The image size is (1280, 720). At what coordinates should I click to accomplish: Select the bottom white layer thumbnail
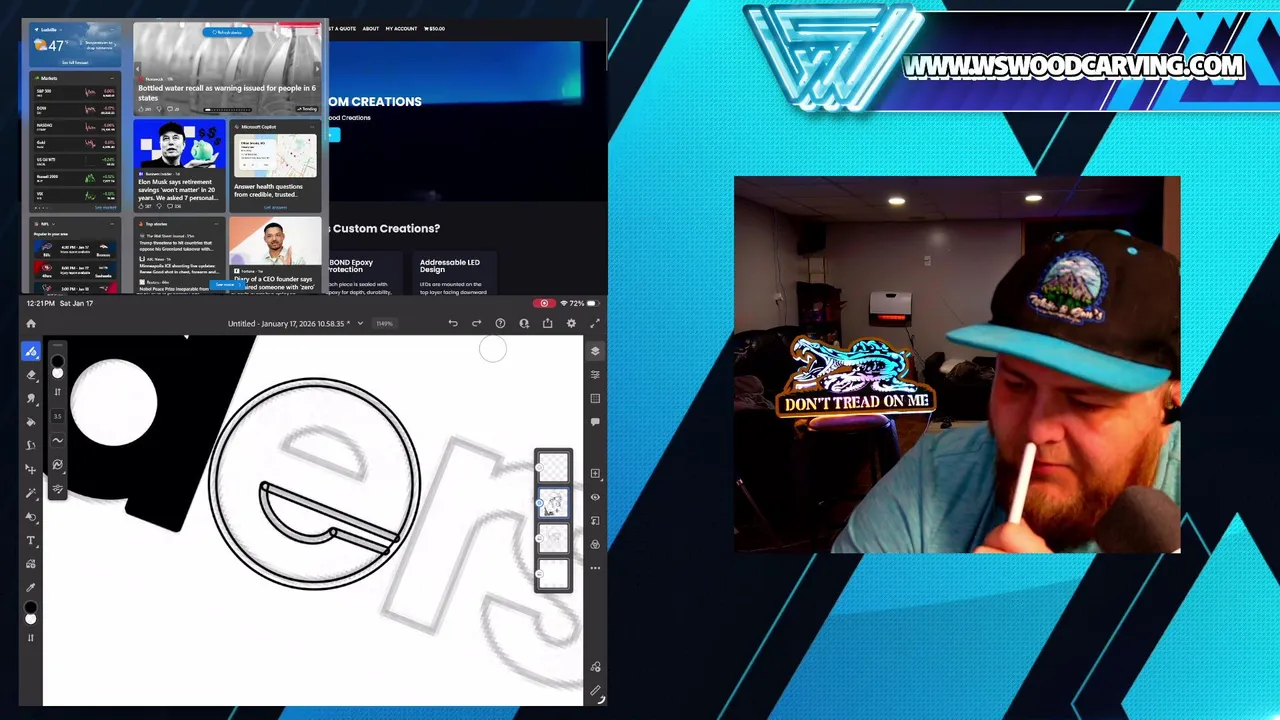coord(553,573)
